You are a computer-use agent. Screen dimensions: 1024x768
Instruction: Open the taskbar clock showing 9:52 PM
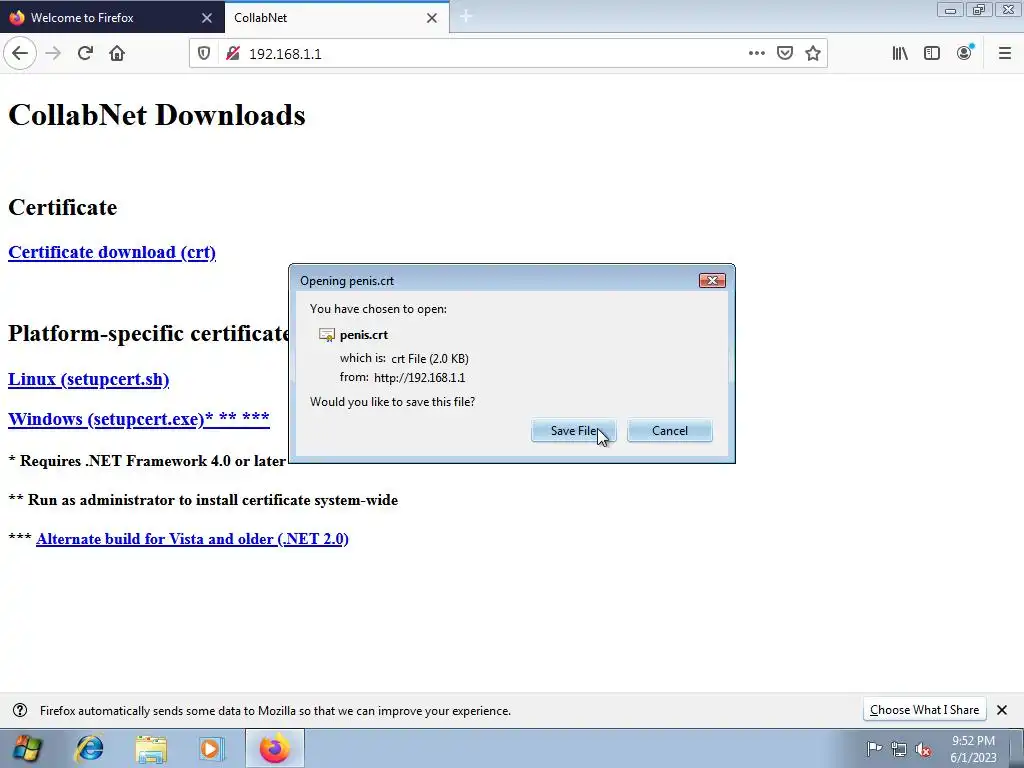coord(973,749)
